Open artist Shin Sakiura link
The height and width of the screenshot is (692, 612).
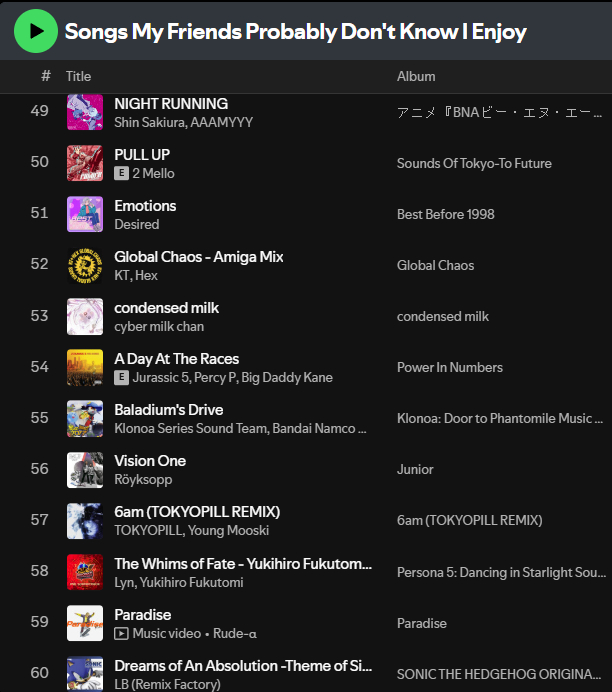(x=148, y=122)
